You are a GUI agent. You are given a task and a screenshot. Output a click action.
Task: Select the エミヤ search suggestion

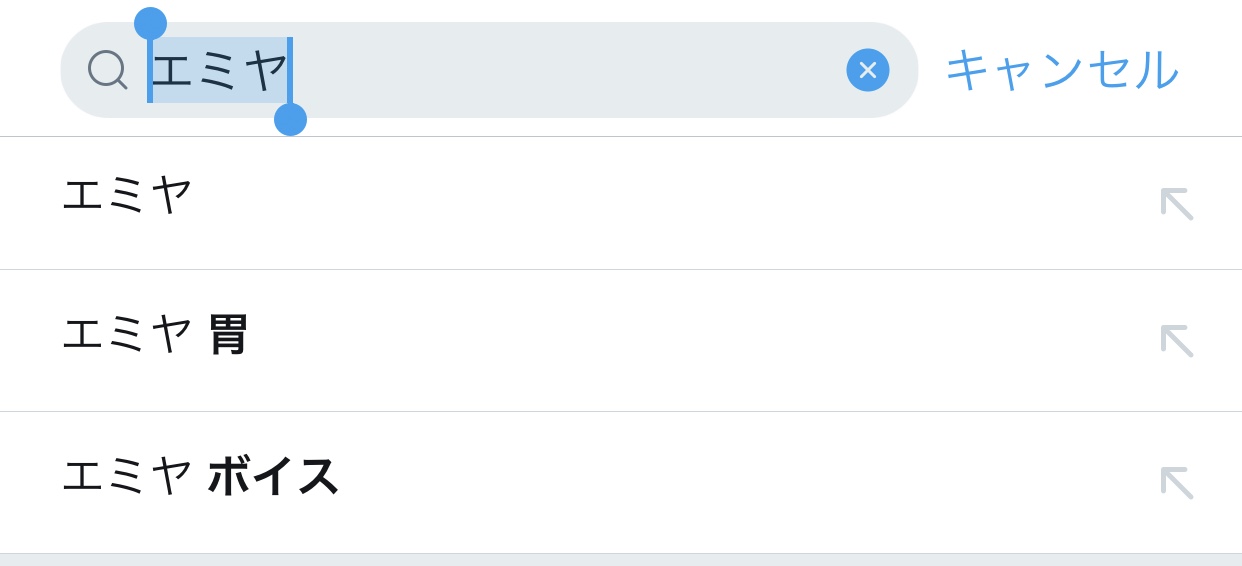pyautogui.click(x=127, y=194)
